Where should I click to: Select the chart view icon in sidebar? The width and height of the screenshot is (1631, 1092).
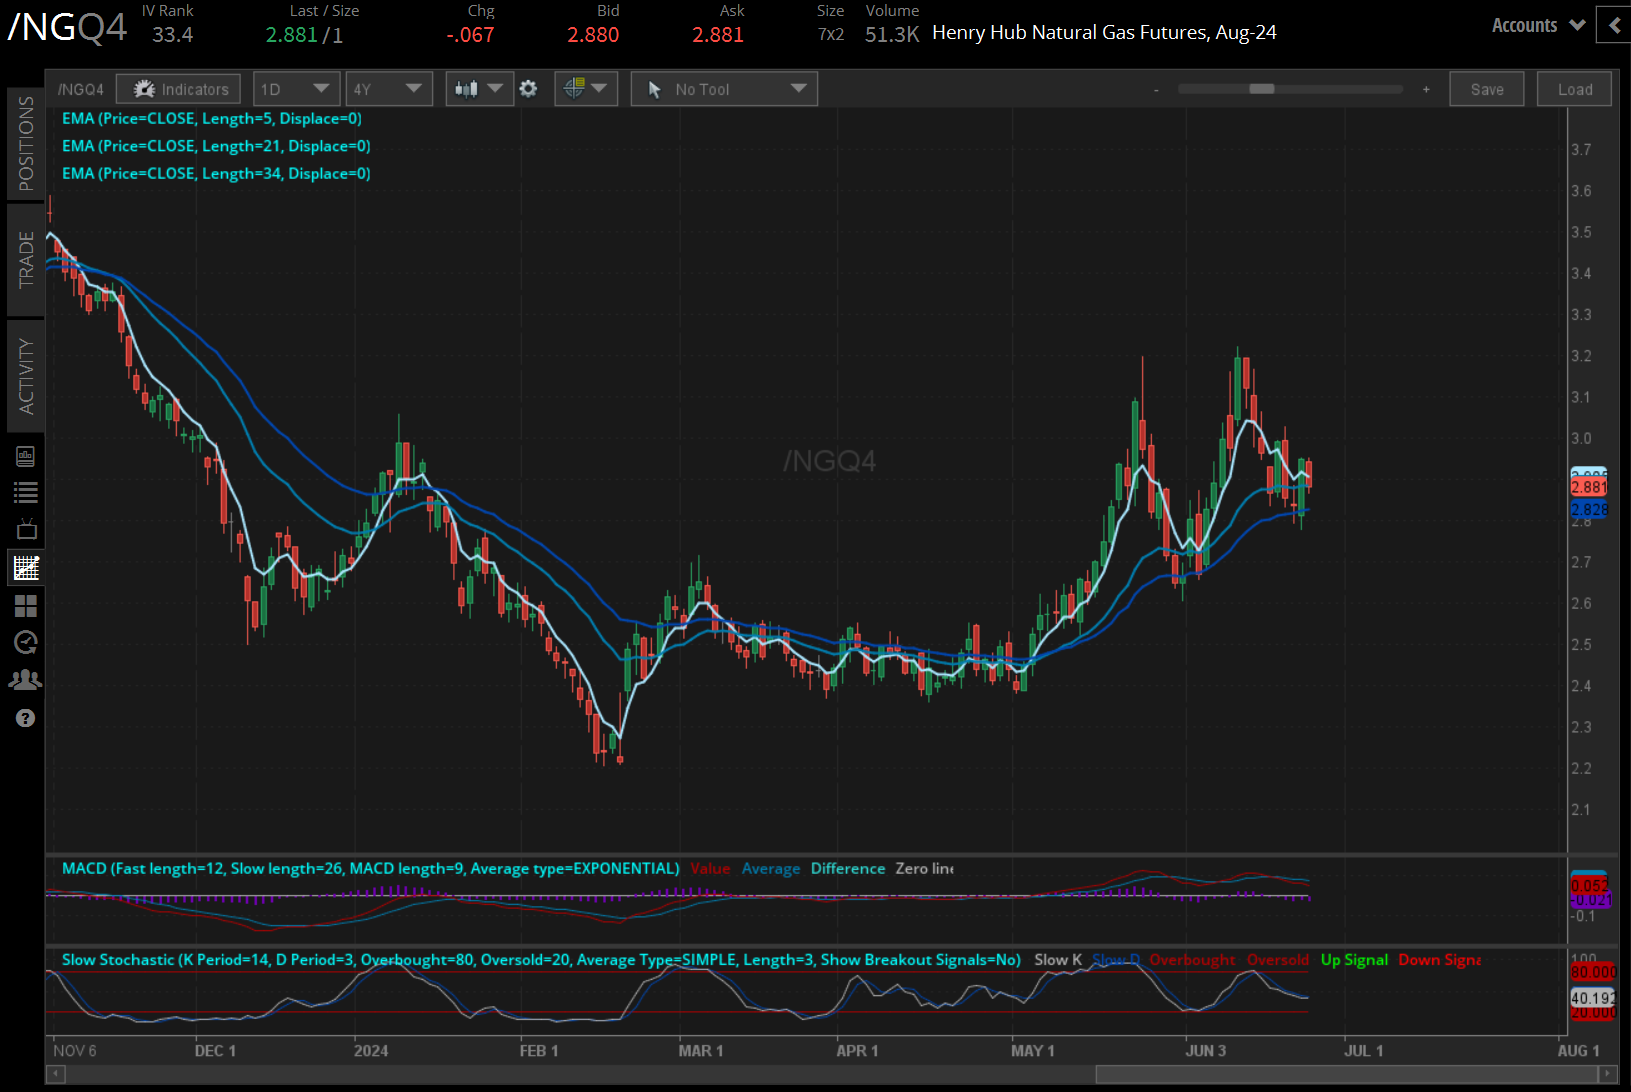click(26, 568)
